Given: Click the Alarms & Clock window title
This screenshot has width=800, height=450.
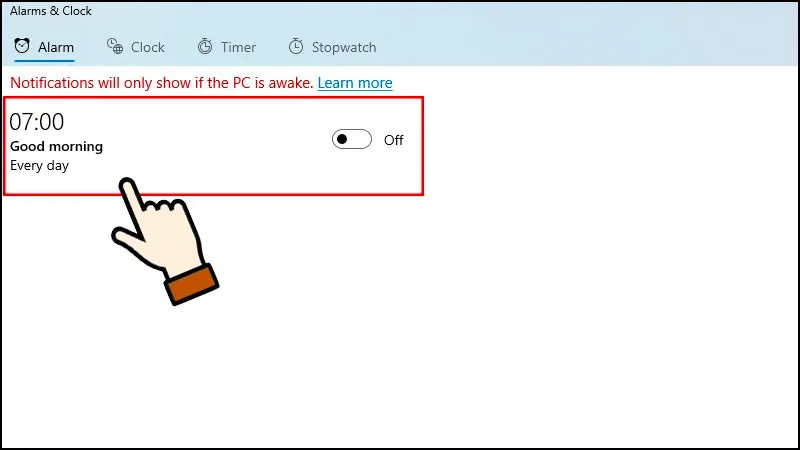Looking at the screenshot, I should [x=51, y=11].
